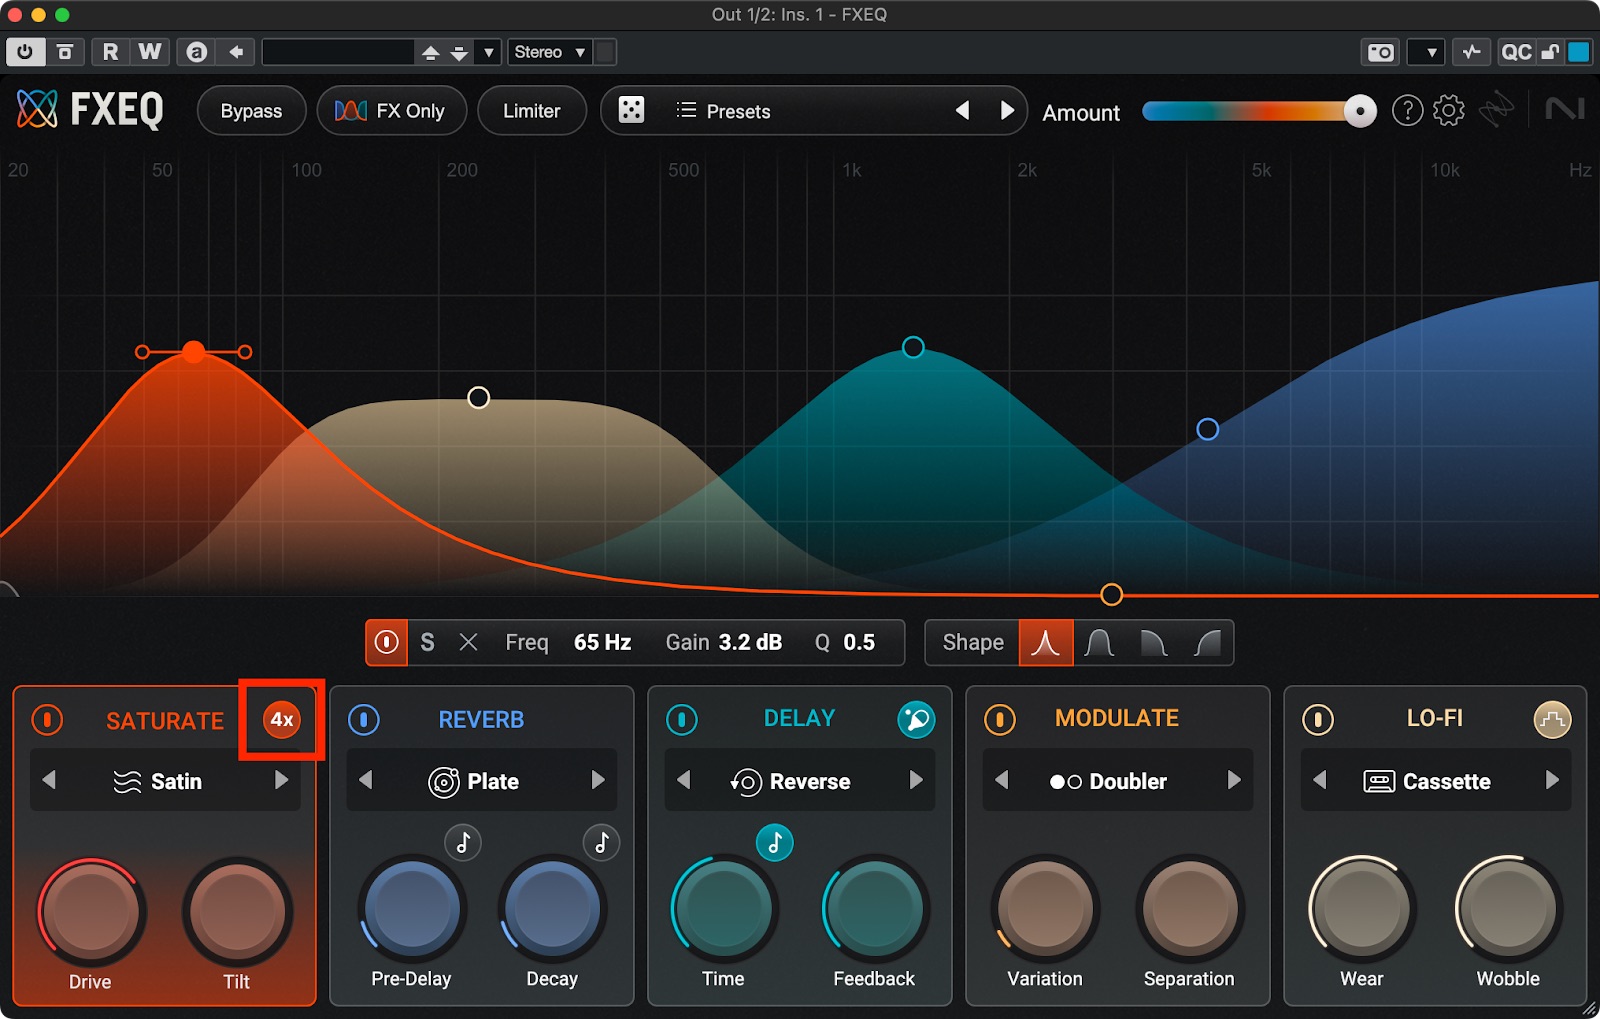This screenshot has height=1019, width=1600.
Task: Click the Q value 0.5
Action: point(859,642)
